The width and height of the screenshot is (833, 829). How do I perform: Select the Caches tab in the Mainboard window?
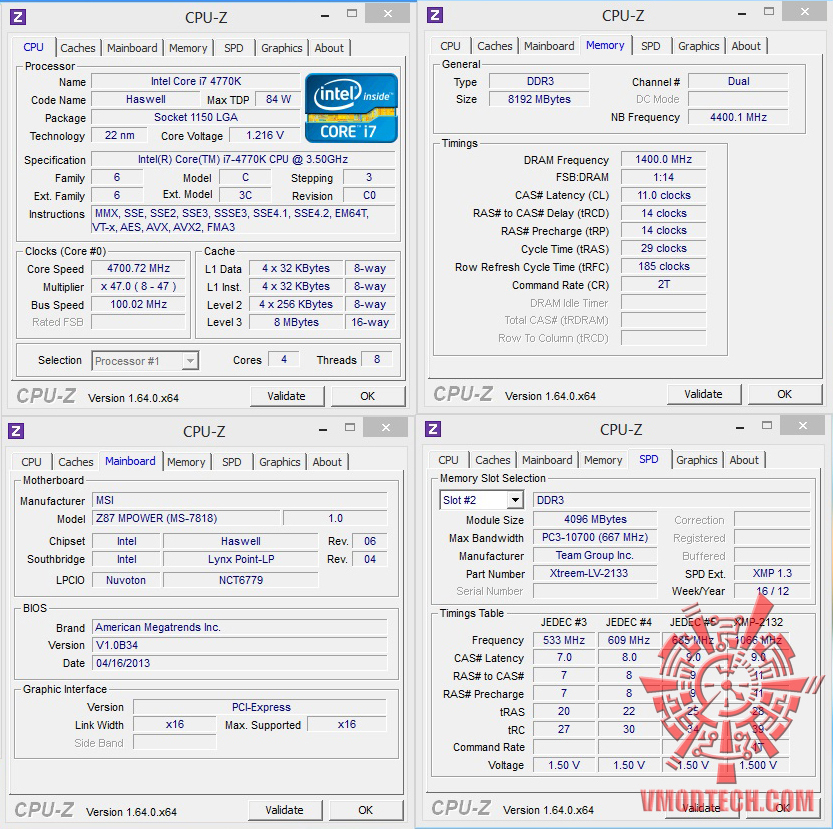75,462
